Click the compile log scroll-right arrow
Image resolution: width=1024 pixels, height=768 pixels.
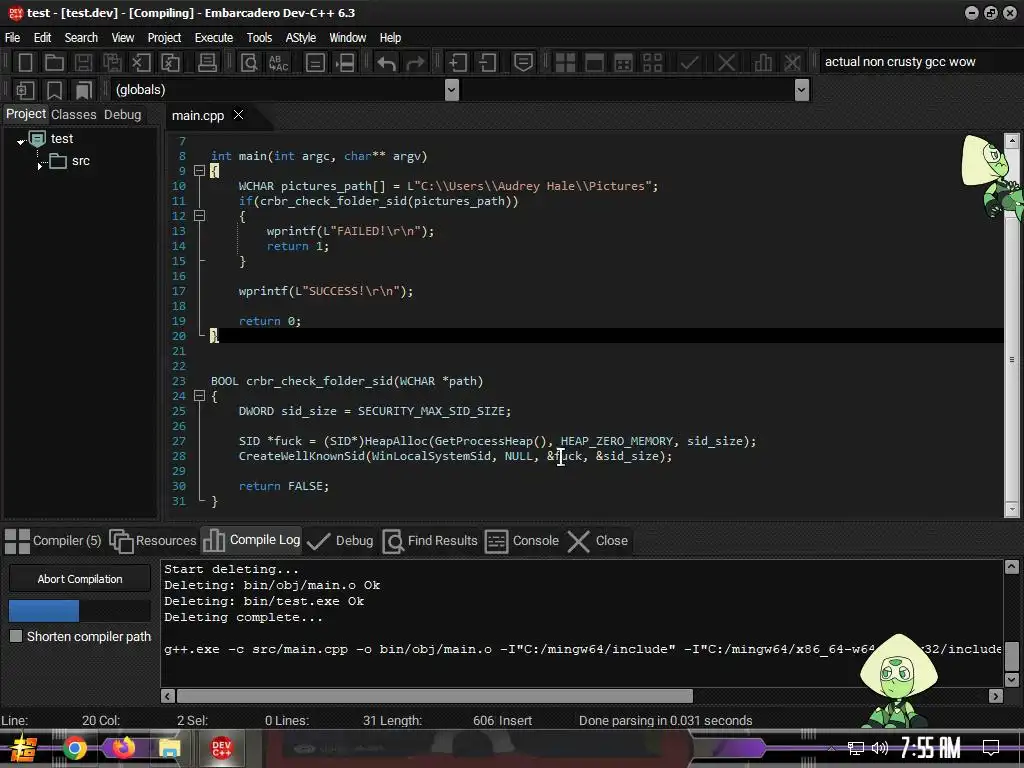995,696
